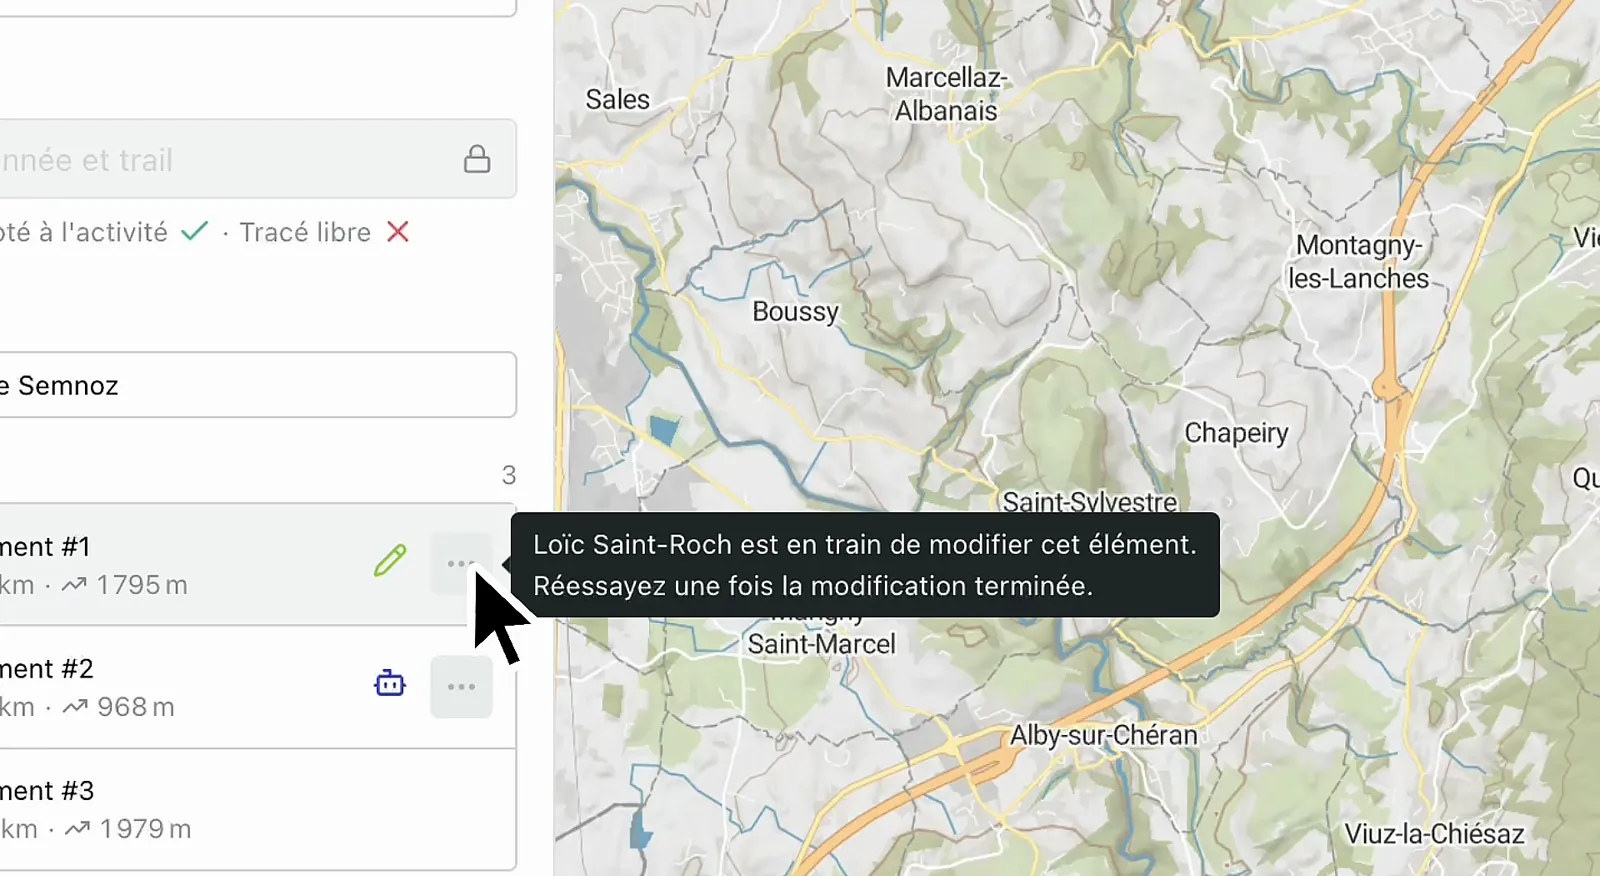Viewport: 1600px width, 876px height.
Task: Click the Saint-Sylvestre map label
Action: pyautogui.click(x=1090, y=501)
